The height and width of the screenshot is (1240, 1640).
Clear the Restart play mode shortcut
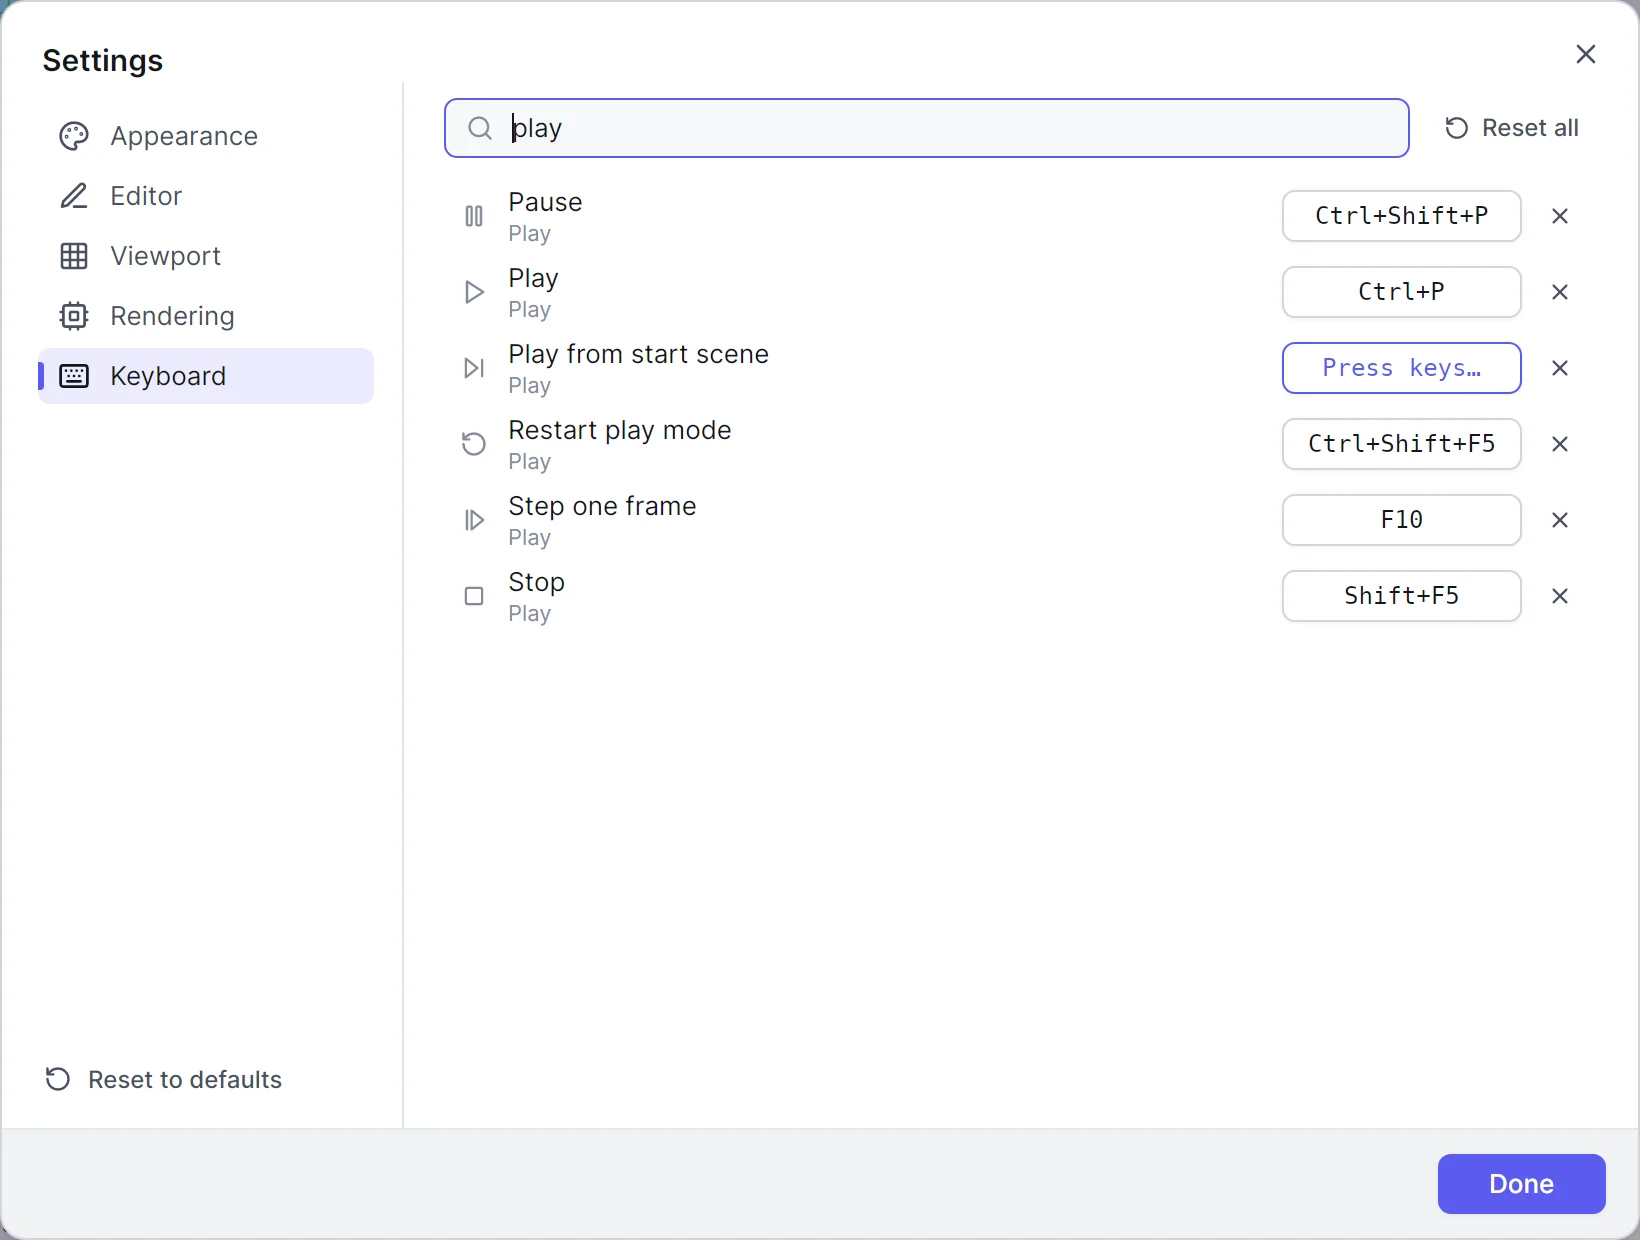tap(1560, 444)
